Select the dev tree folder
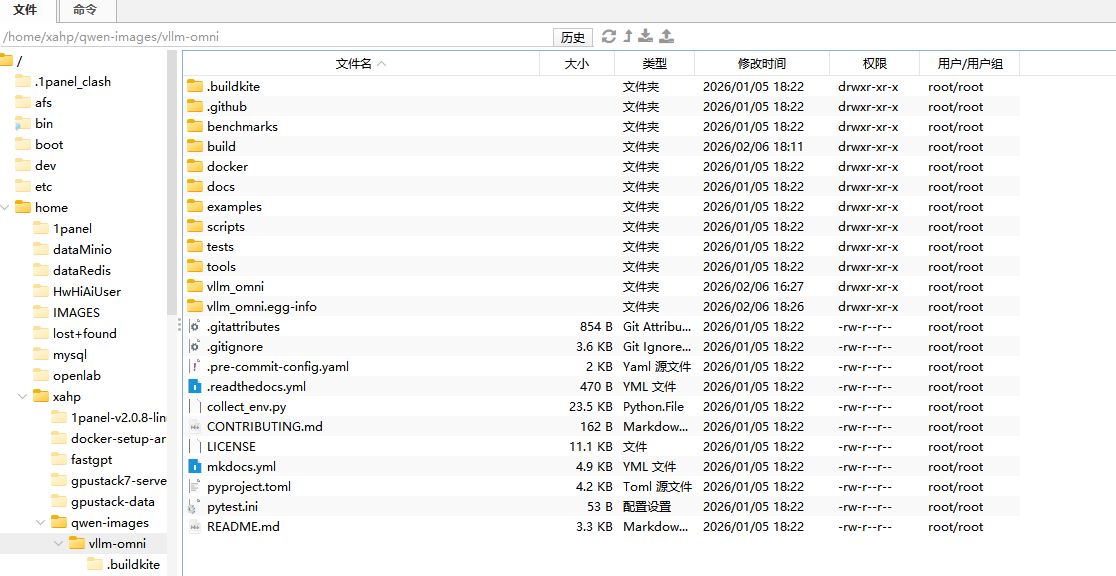The image size is (1116, 576). click(x=46, y=165)
